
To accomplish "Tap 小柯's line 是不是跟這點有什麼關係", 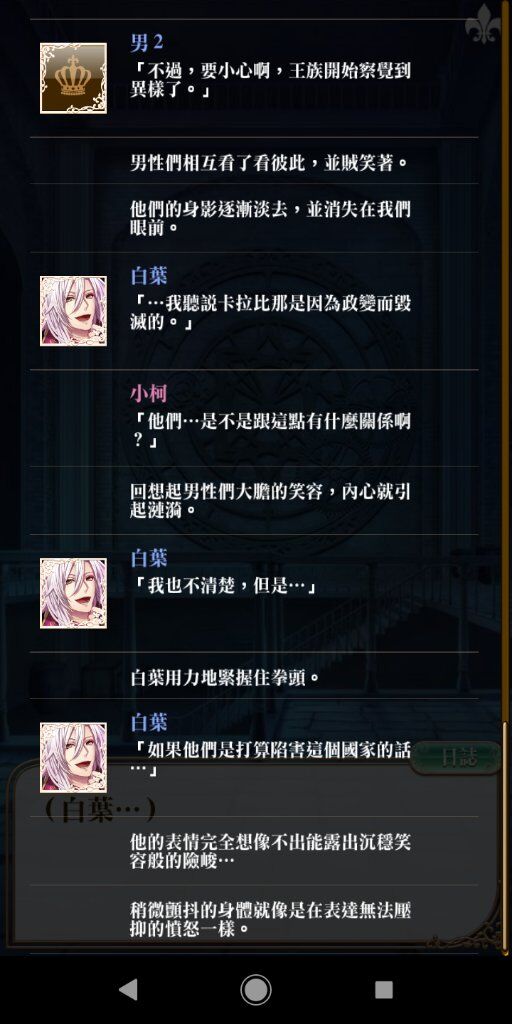I will [x=270, y=431].
